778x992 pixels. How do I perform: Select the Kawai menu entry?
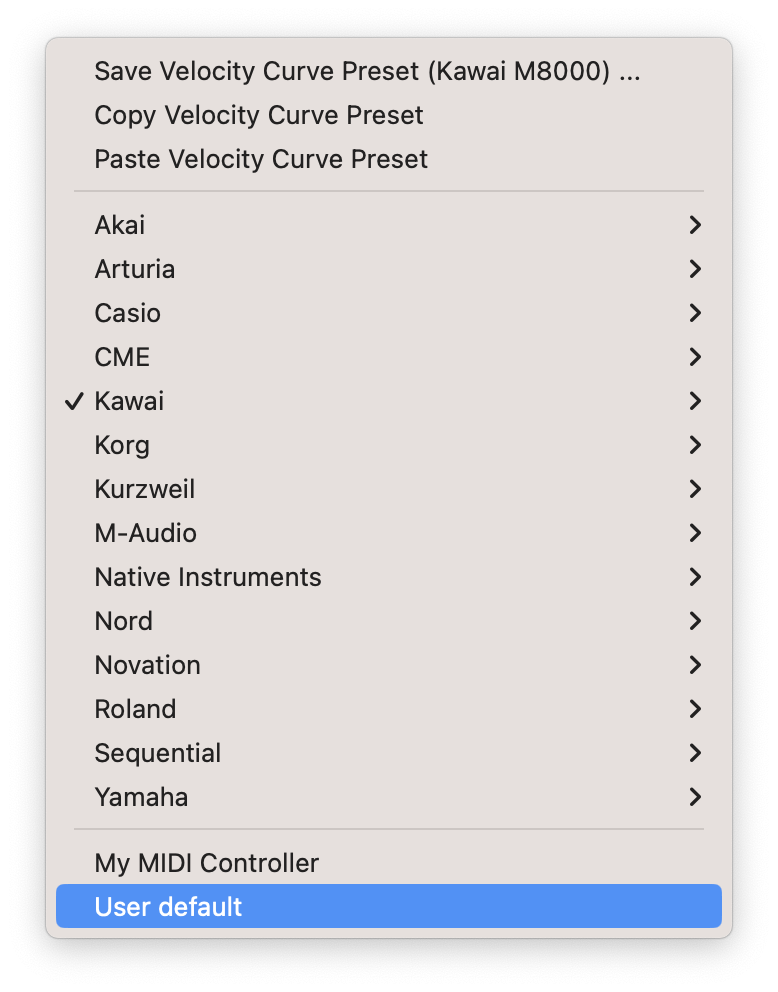[129, 400]
